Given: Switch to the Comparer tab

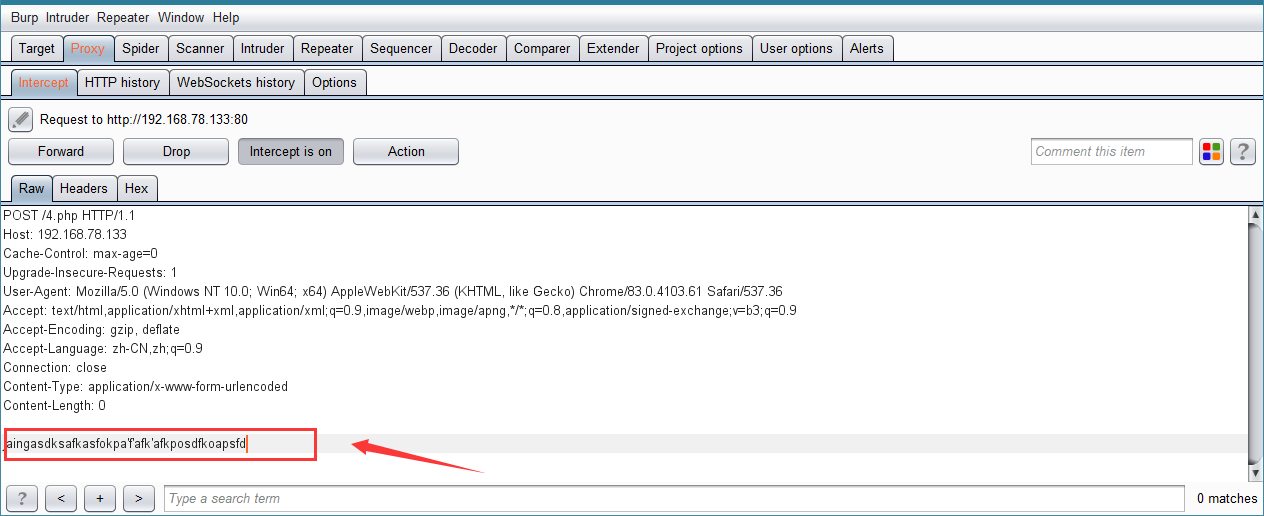Looking at the screenshot, I should pos(542,48).
